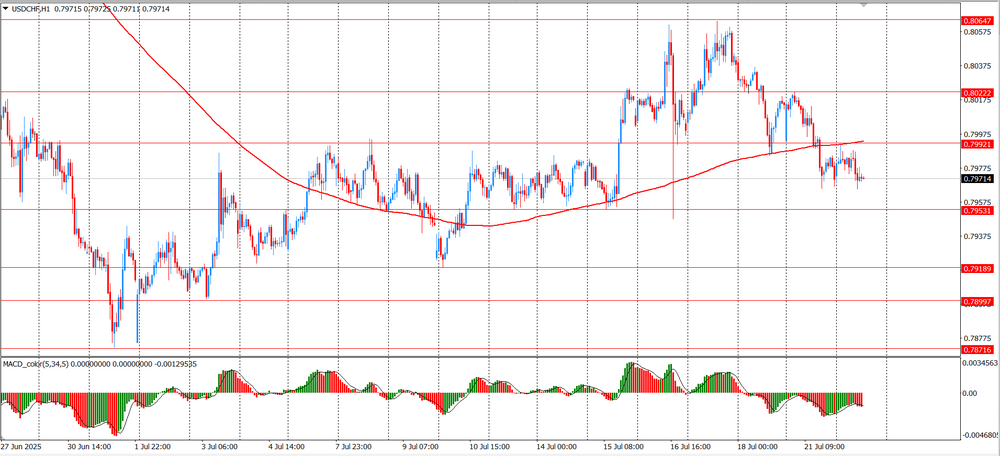Click the triangle arrow before USDCHF,H1
The height and width of the screenshot is (456, 1000).
(x=5, y=8)
